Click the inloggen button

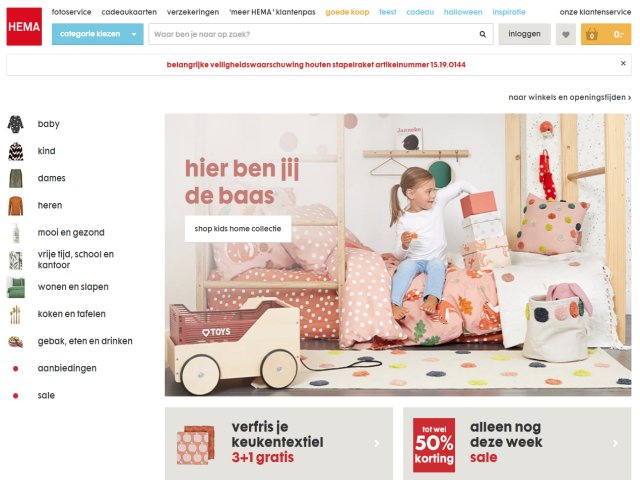coord(524,34)
